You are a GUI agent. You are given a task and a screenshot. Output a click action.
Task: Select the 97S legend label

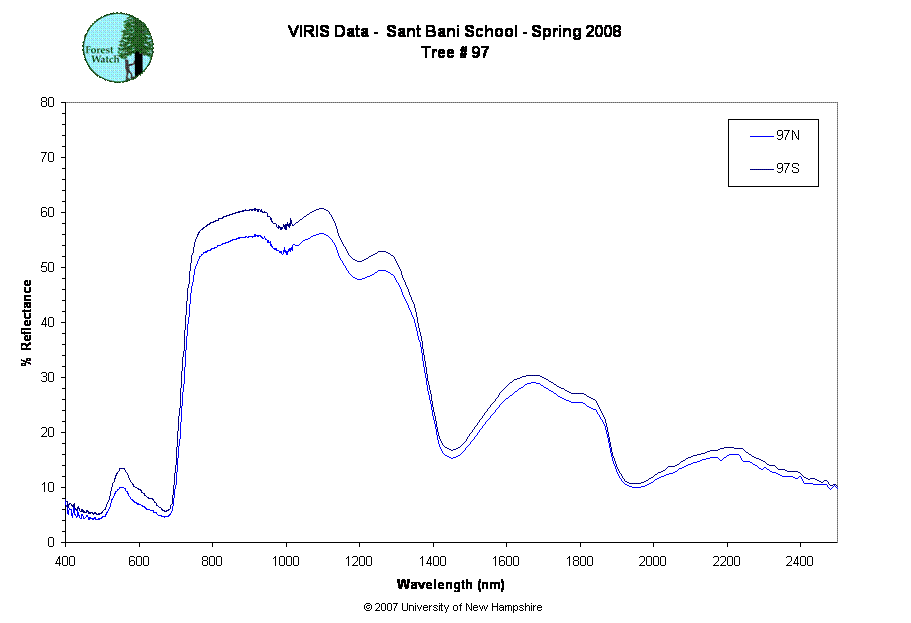[x=788, y=169]
